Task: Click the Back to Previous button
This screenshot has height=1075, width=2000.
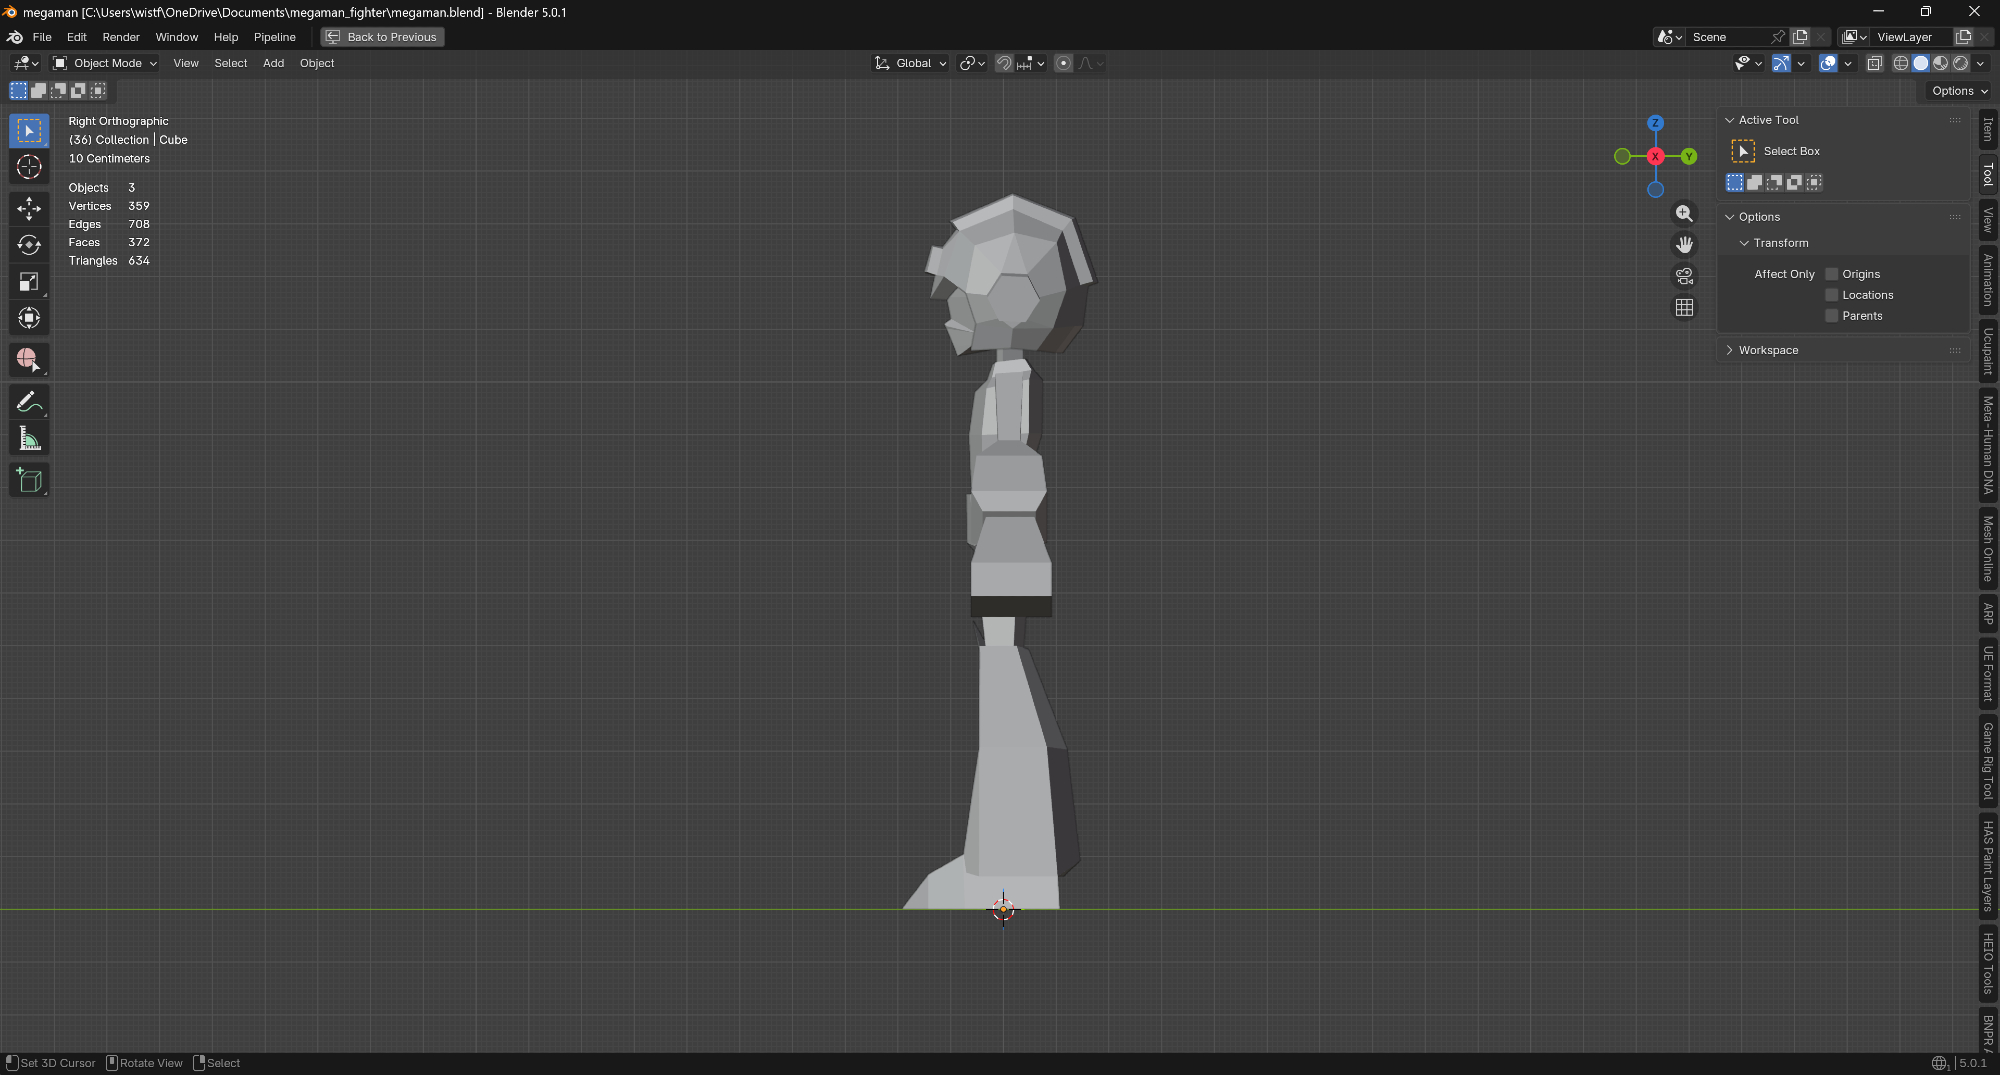Action: pos(382,37)
